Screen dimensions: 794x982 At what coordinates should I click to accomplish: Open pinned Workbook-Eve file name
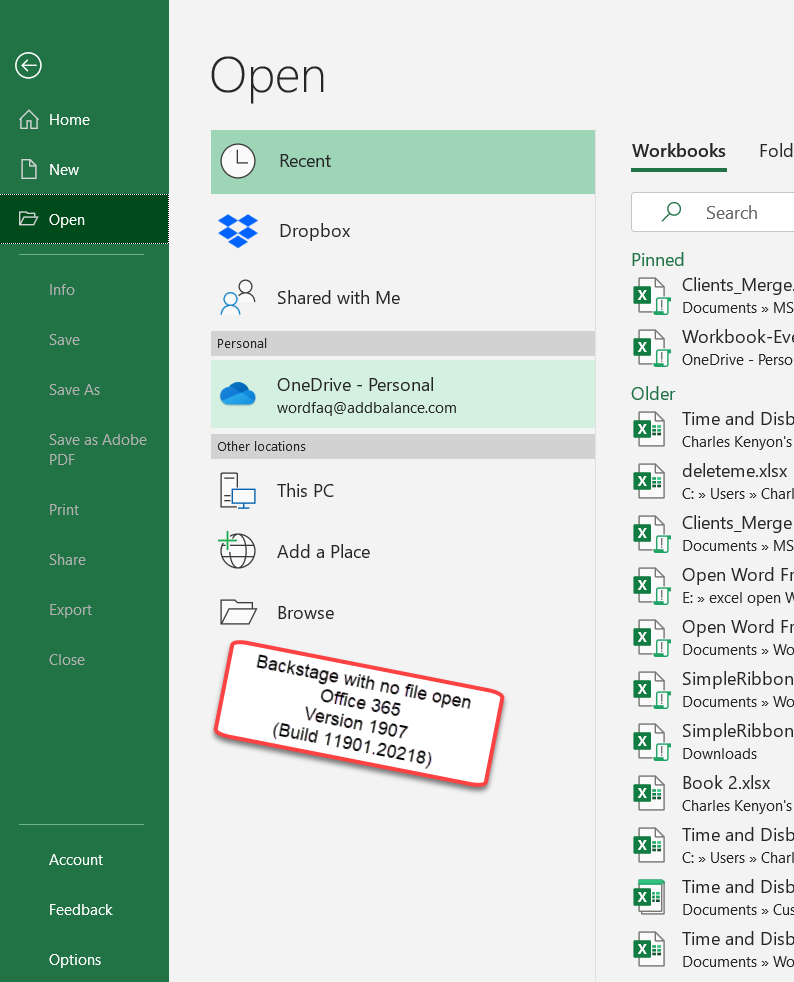coord(738,337)
